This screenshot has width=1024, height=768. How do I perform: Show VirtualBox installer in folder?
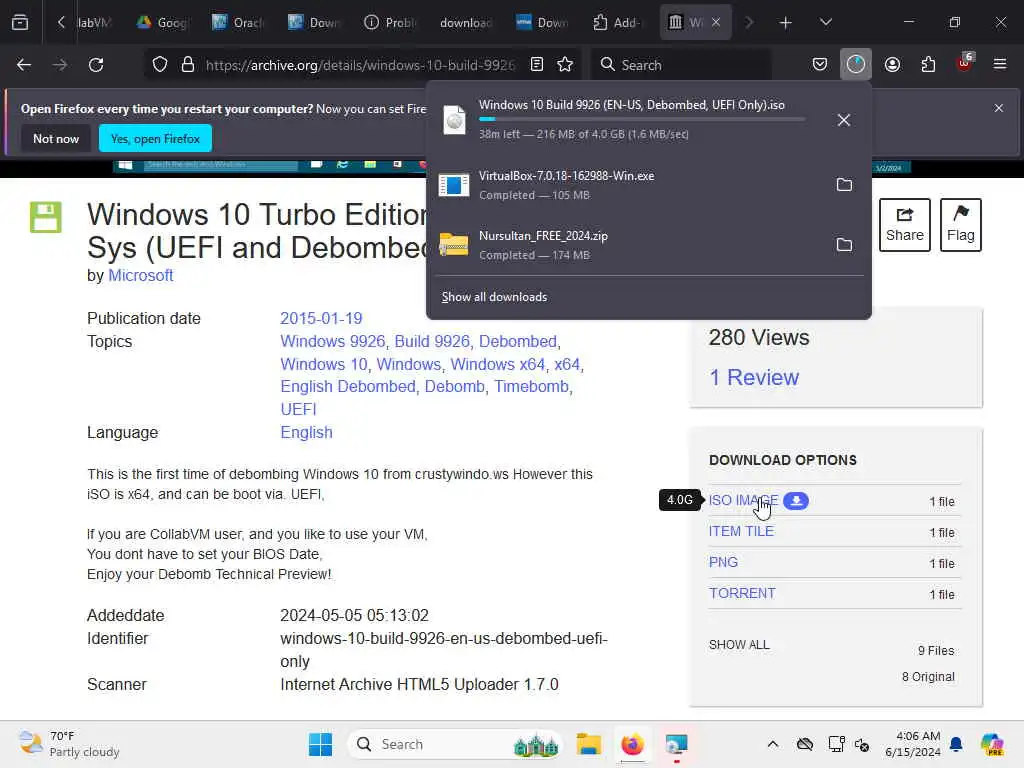pos(844,185)
